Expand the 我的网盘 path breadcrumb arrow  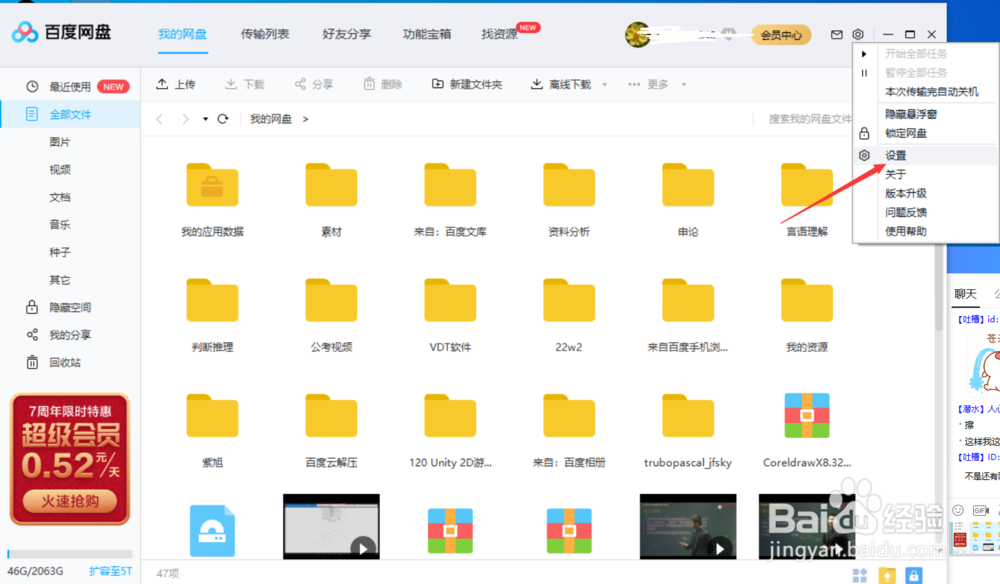coord(305,118)
